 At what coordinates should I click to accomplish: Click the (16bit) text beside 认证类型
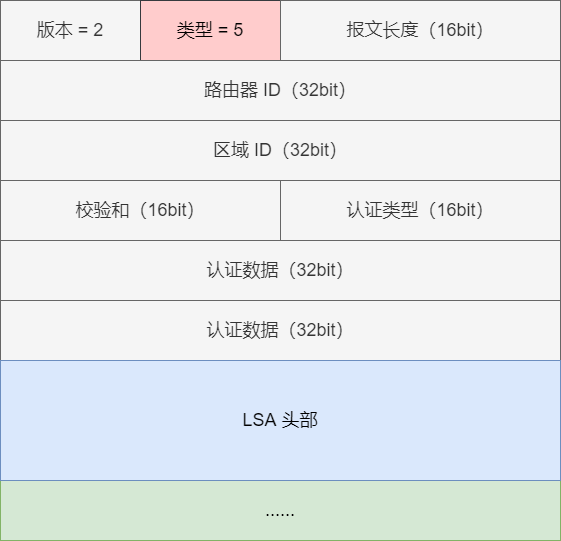(x=456, y=210)
